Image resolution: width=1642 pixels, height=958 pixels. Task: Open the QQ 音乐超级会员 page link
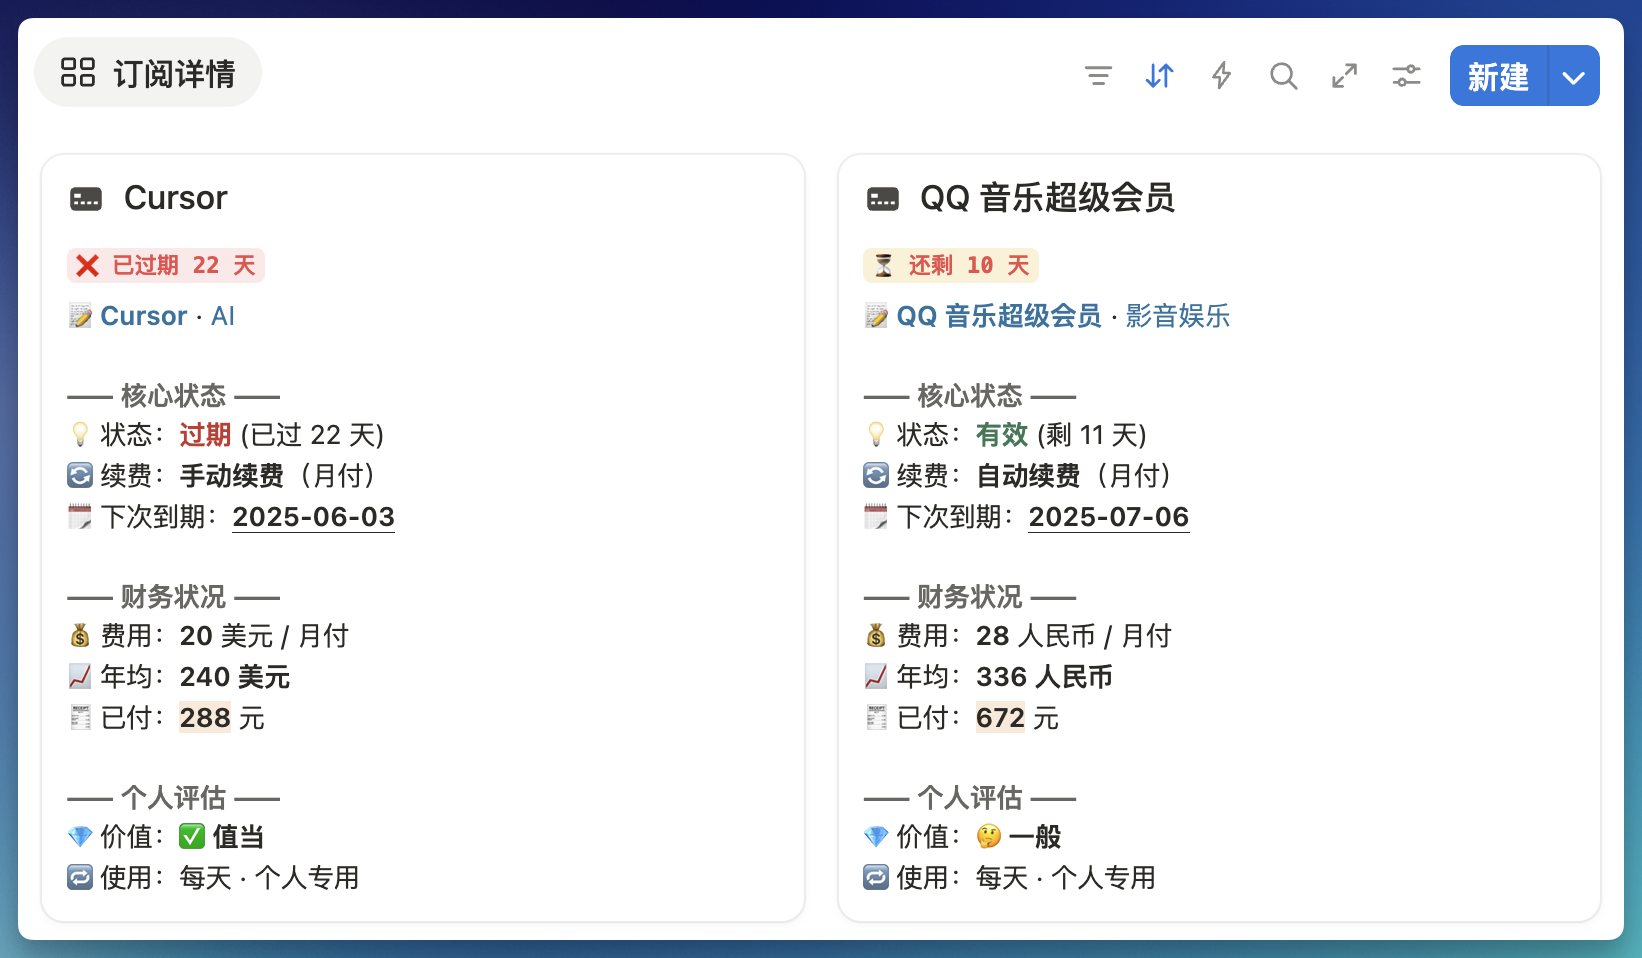[999, 316]
